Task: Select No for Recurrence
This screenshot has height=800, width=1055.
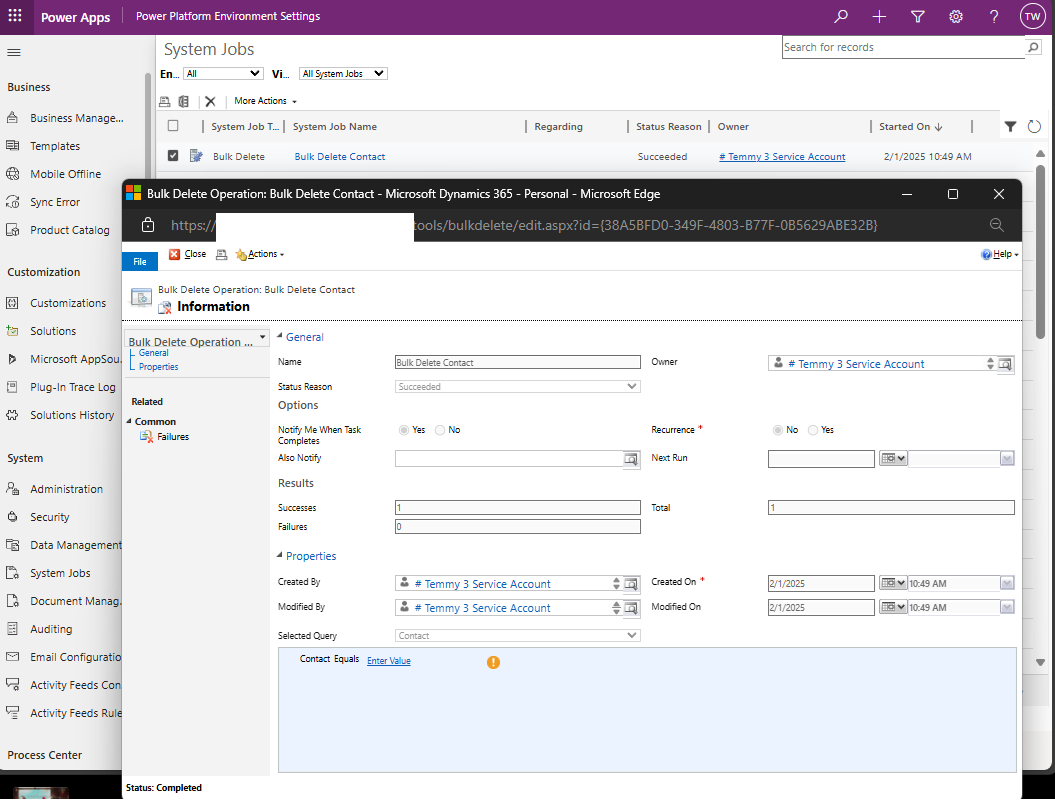Action: pos(778,430)
